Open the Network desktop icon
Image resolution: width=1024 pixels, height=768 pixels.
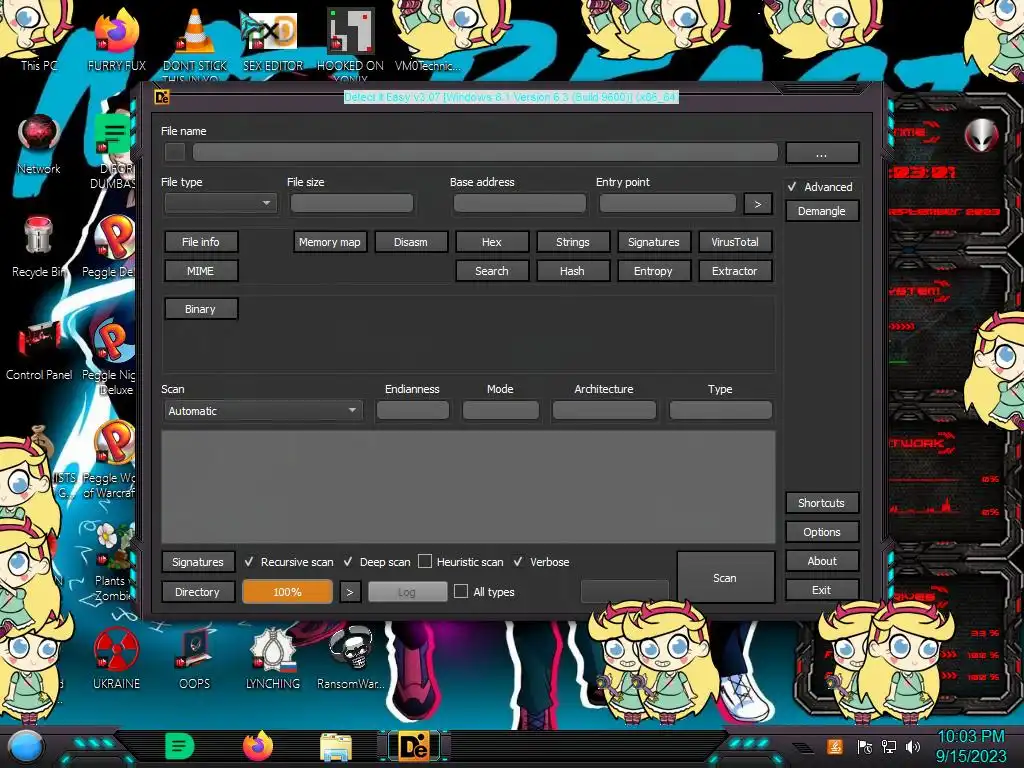39,142
